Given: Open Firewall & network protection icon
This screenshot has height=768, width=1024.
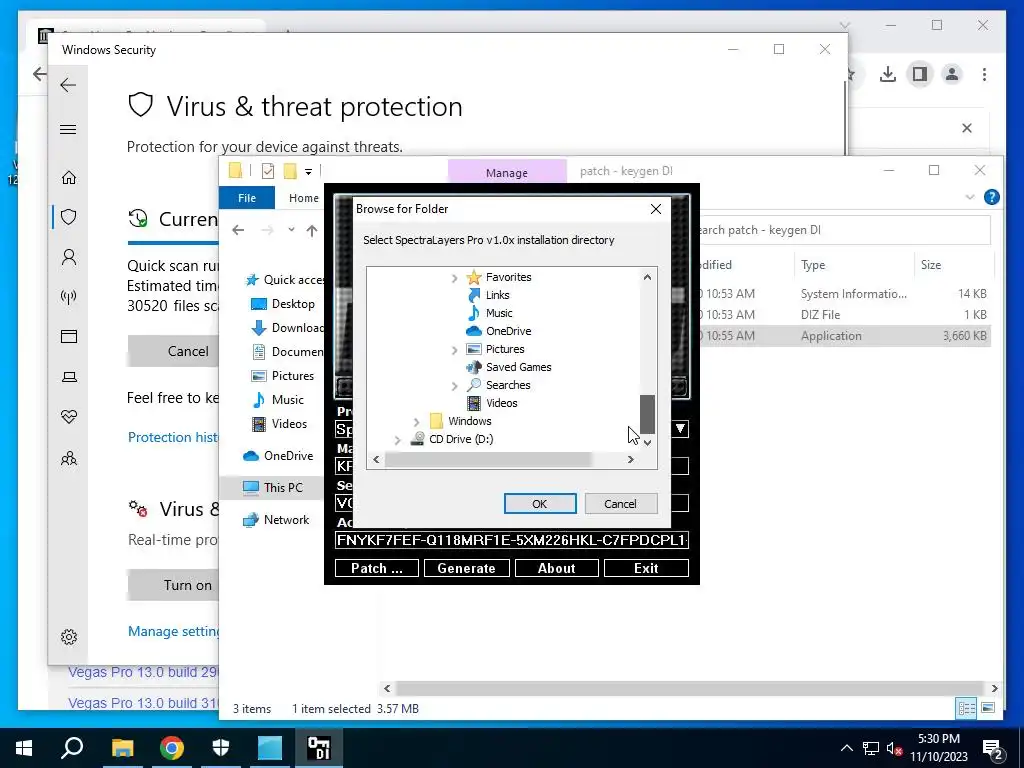Looking at the screenshot, I should (69, 297).
